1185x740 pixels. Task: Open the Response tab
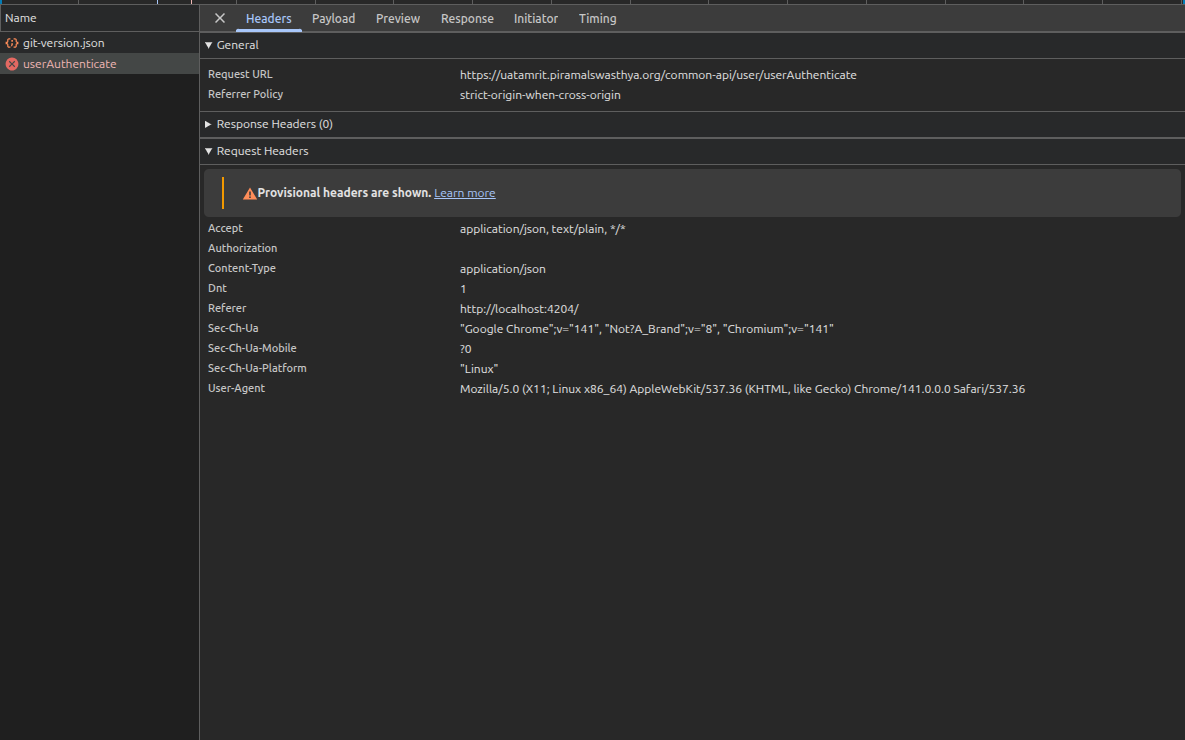[x=467, y=18]
